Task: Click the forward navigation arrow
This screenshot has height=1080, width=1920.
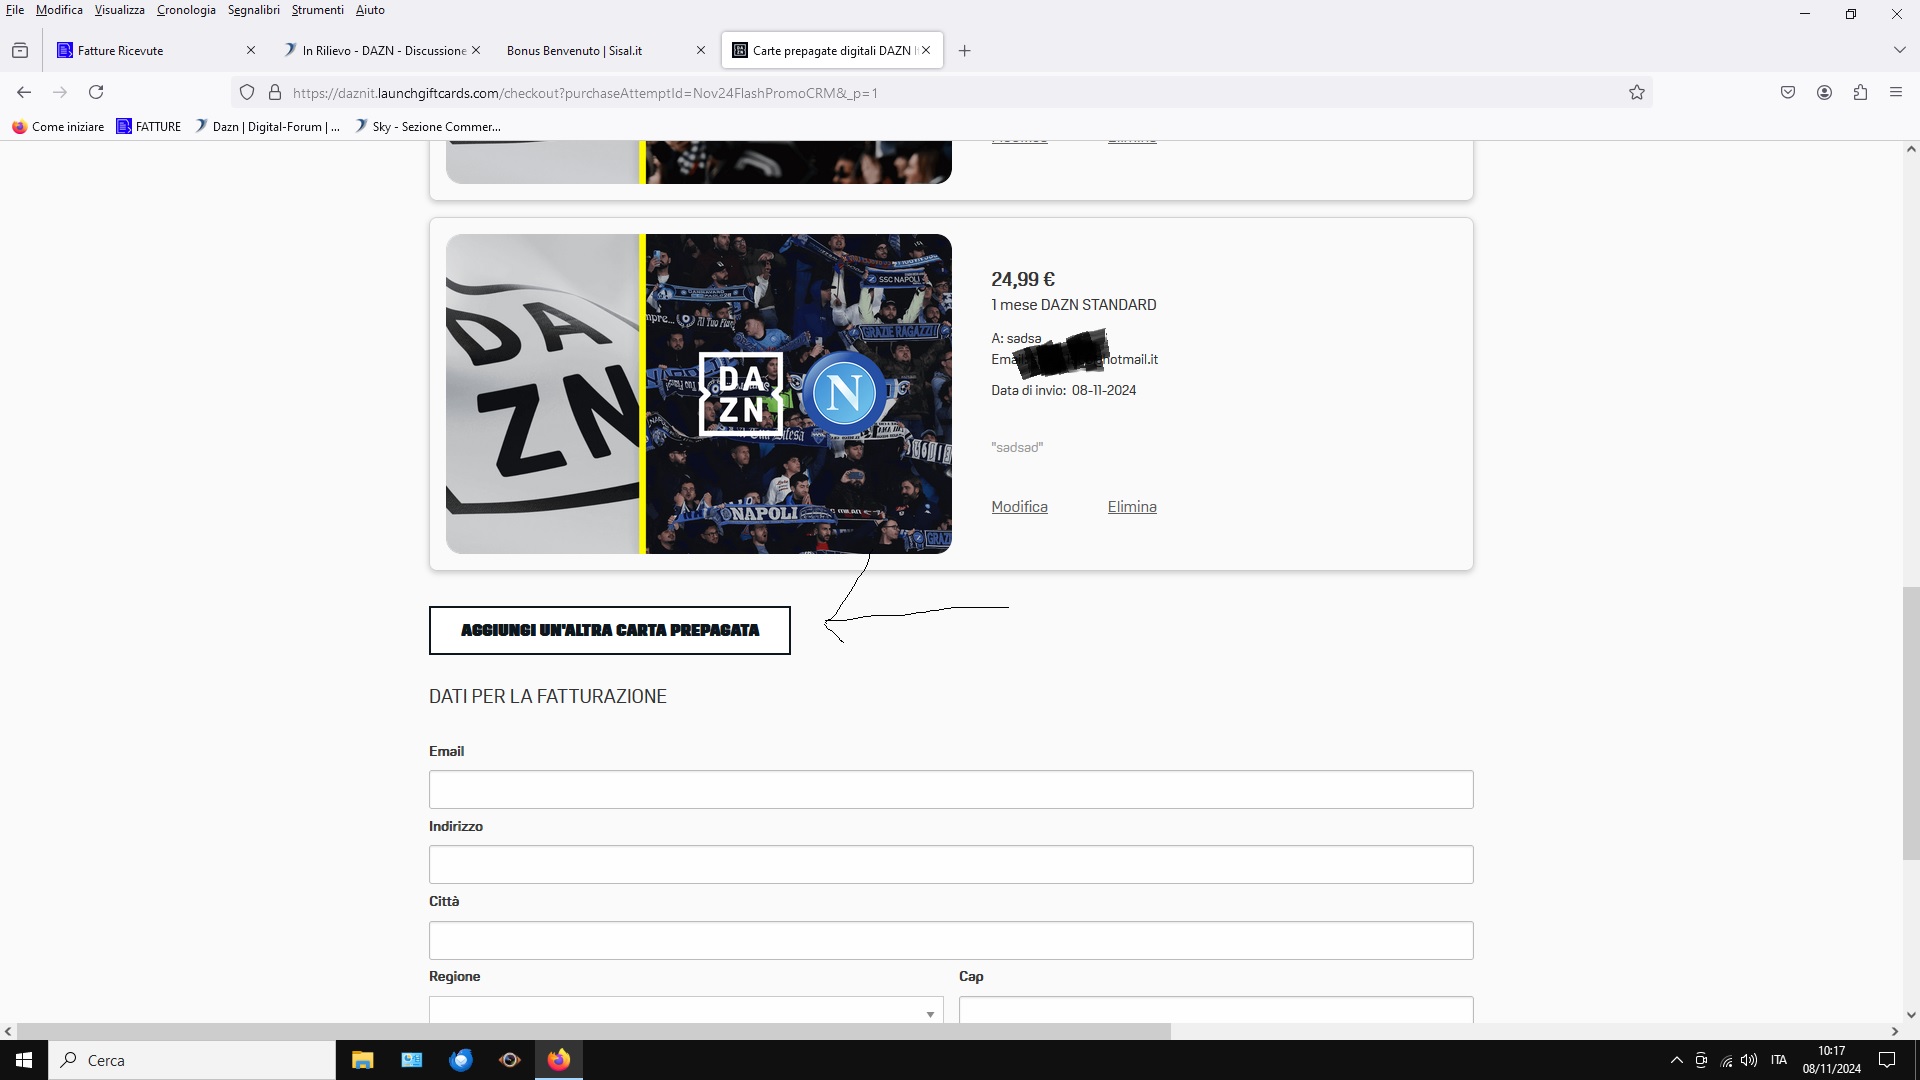Action: [x=60, y=92]
